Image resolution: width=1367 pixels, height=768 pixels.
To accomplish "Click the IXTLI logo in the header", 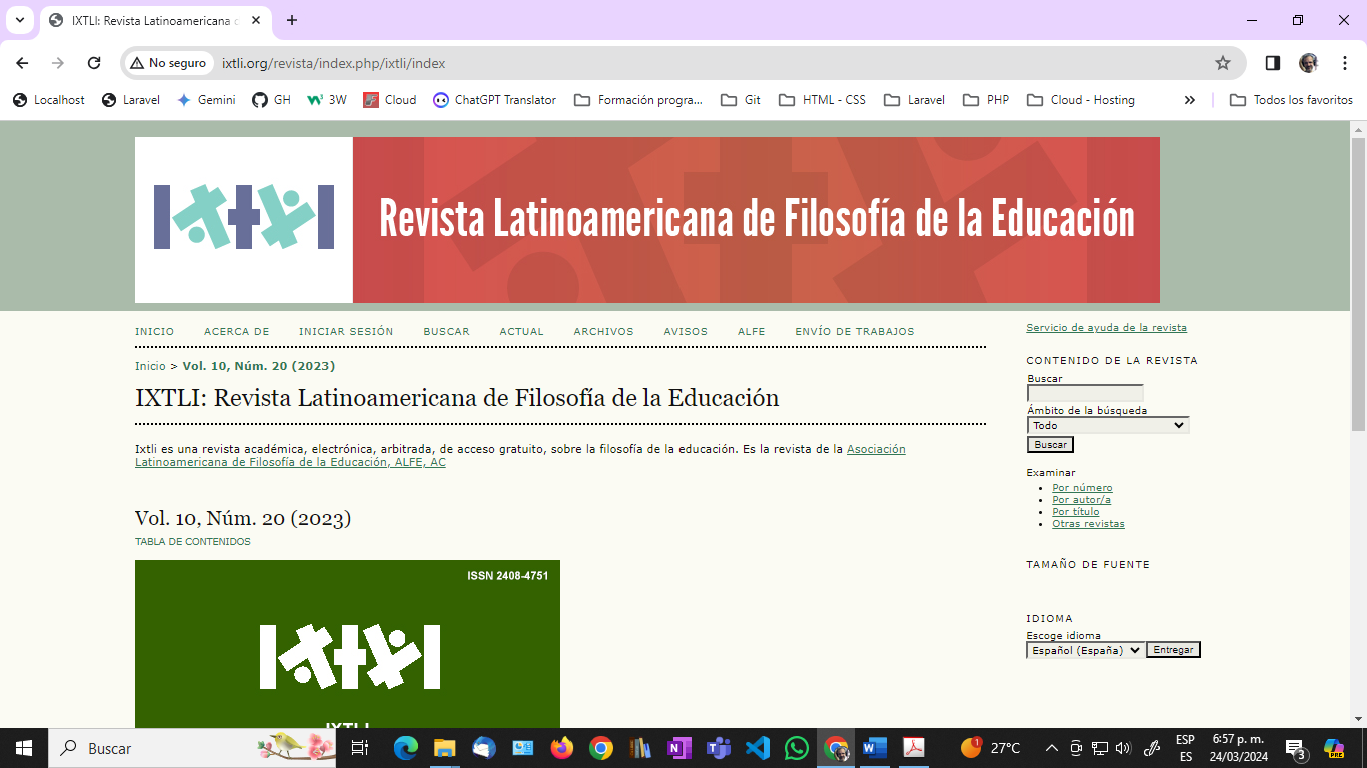I will 244,217.
